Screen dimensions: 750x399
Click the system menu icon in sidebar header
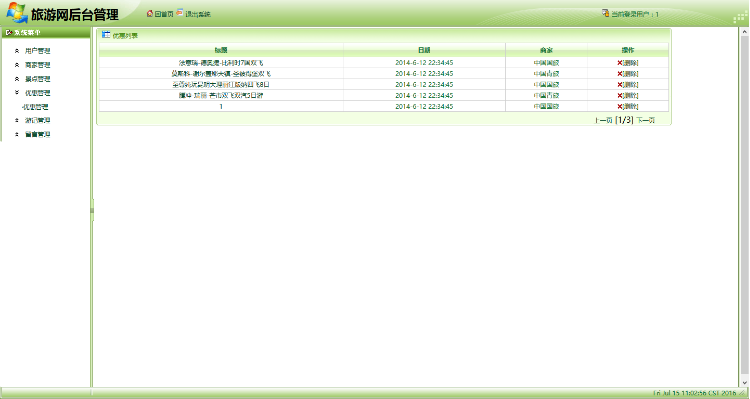[9, 33]
